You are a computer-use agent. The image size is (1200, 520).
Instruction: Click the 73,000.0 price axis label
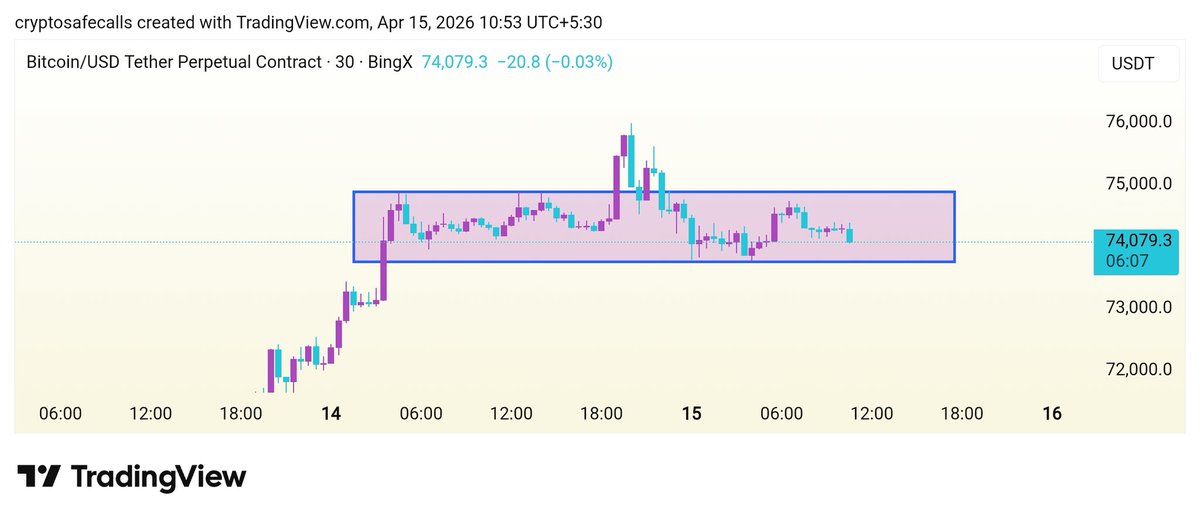point(1138,307)
